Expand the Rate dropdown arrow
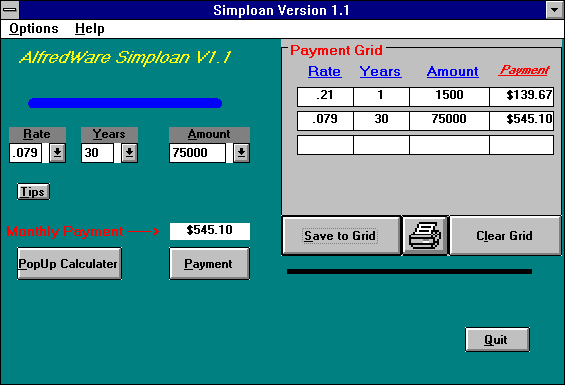 (x=57, y=153)
